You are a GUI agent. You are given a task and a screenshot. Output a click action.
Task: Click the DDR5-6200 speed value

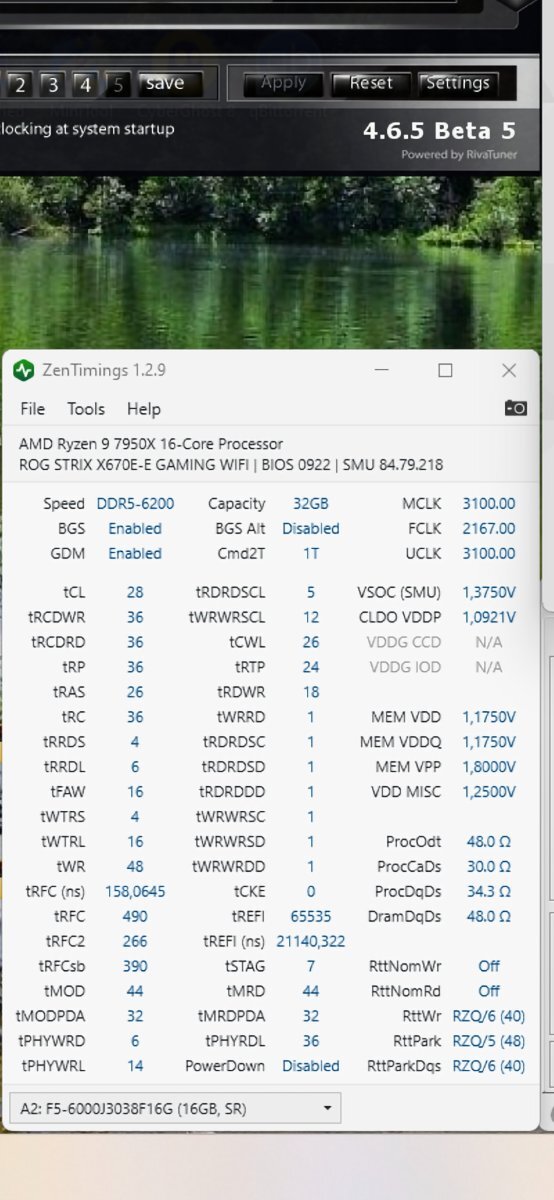pos(135,504)
